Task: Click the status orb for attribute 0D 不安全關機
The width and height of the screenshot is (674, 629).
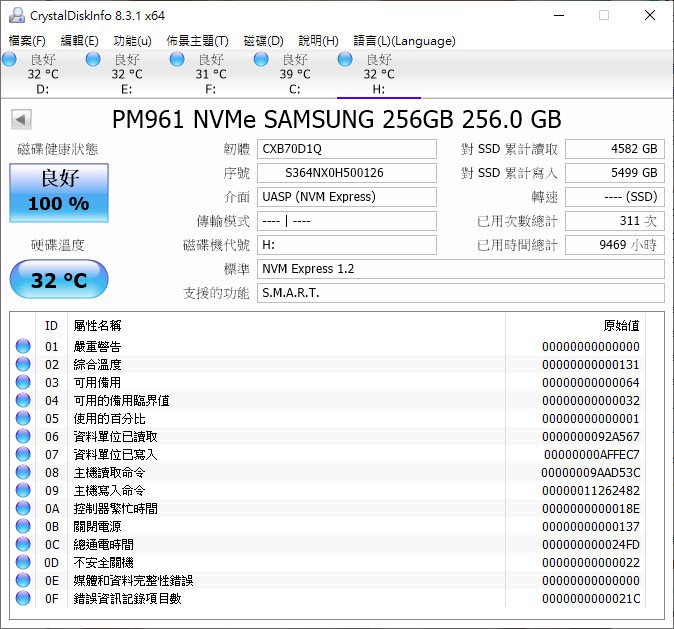Action: click(x=23, y=562)
